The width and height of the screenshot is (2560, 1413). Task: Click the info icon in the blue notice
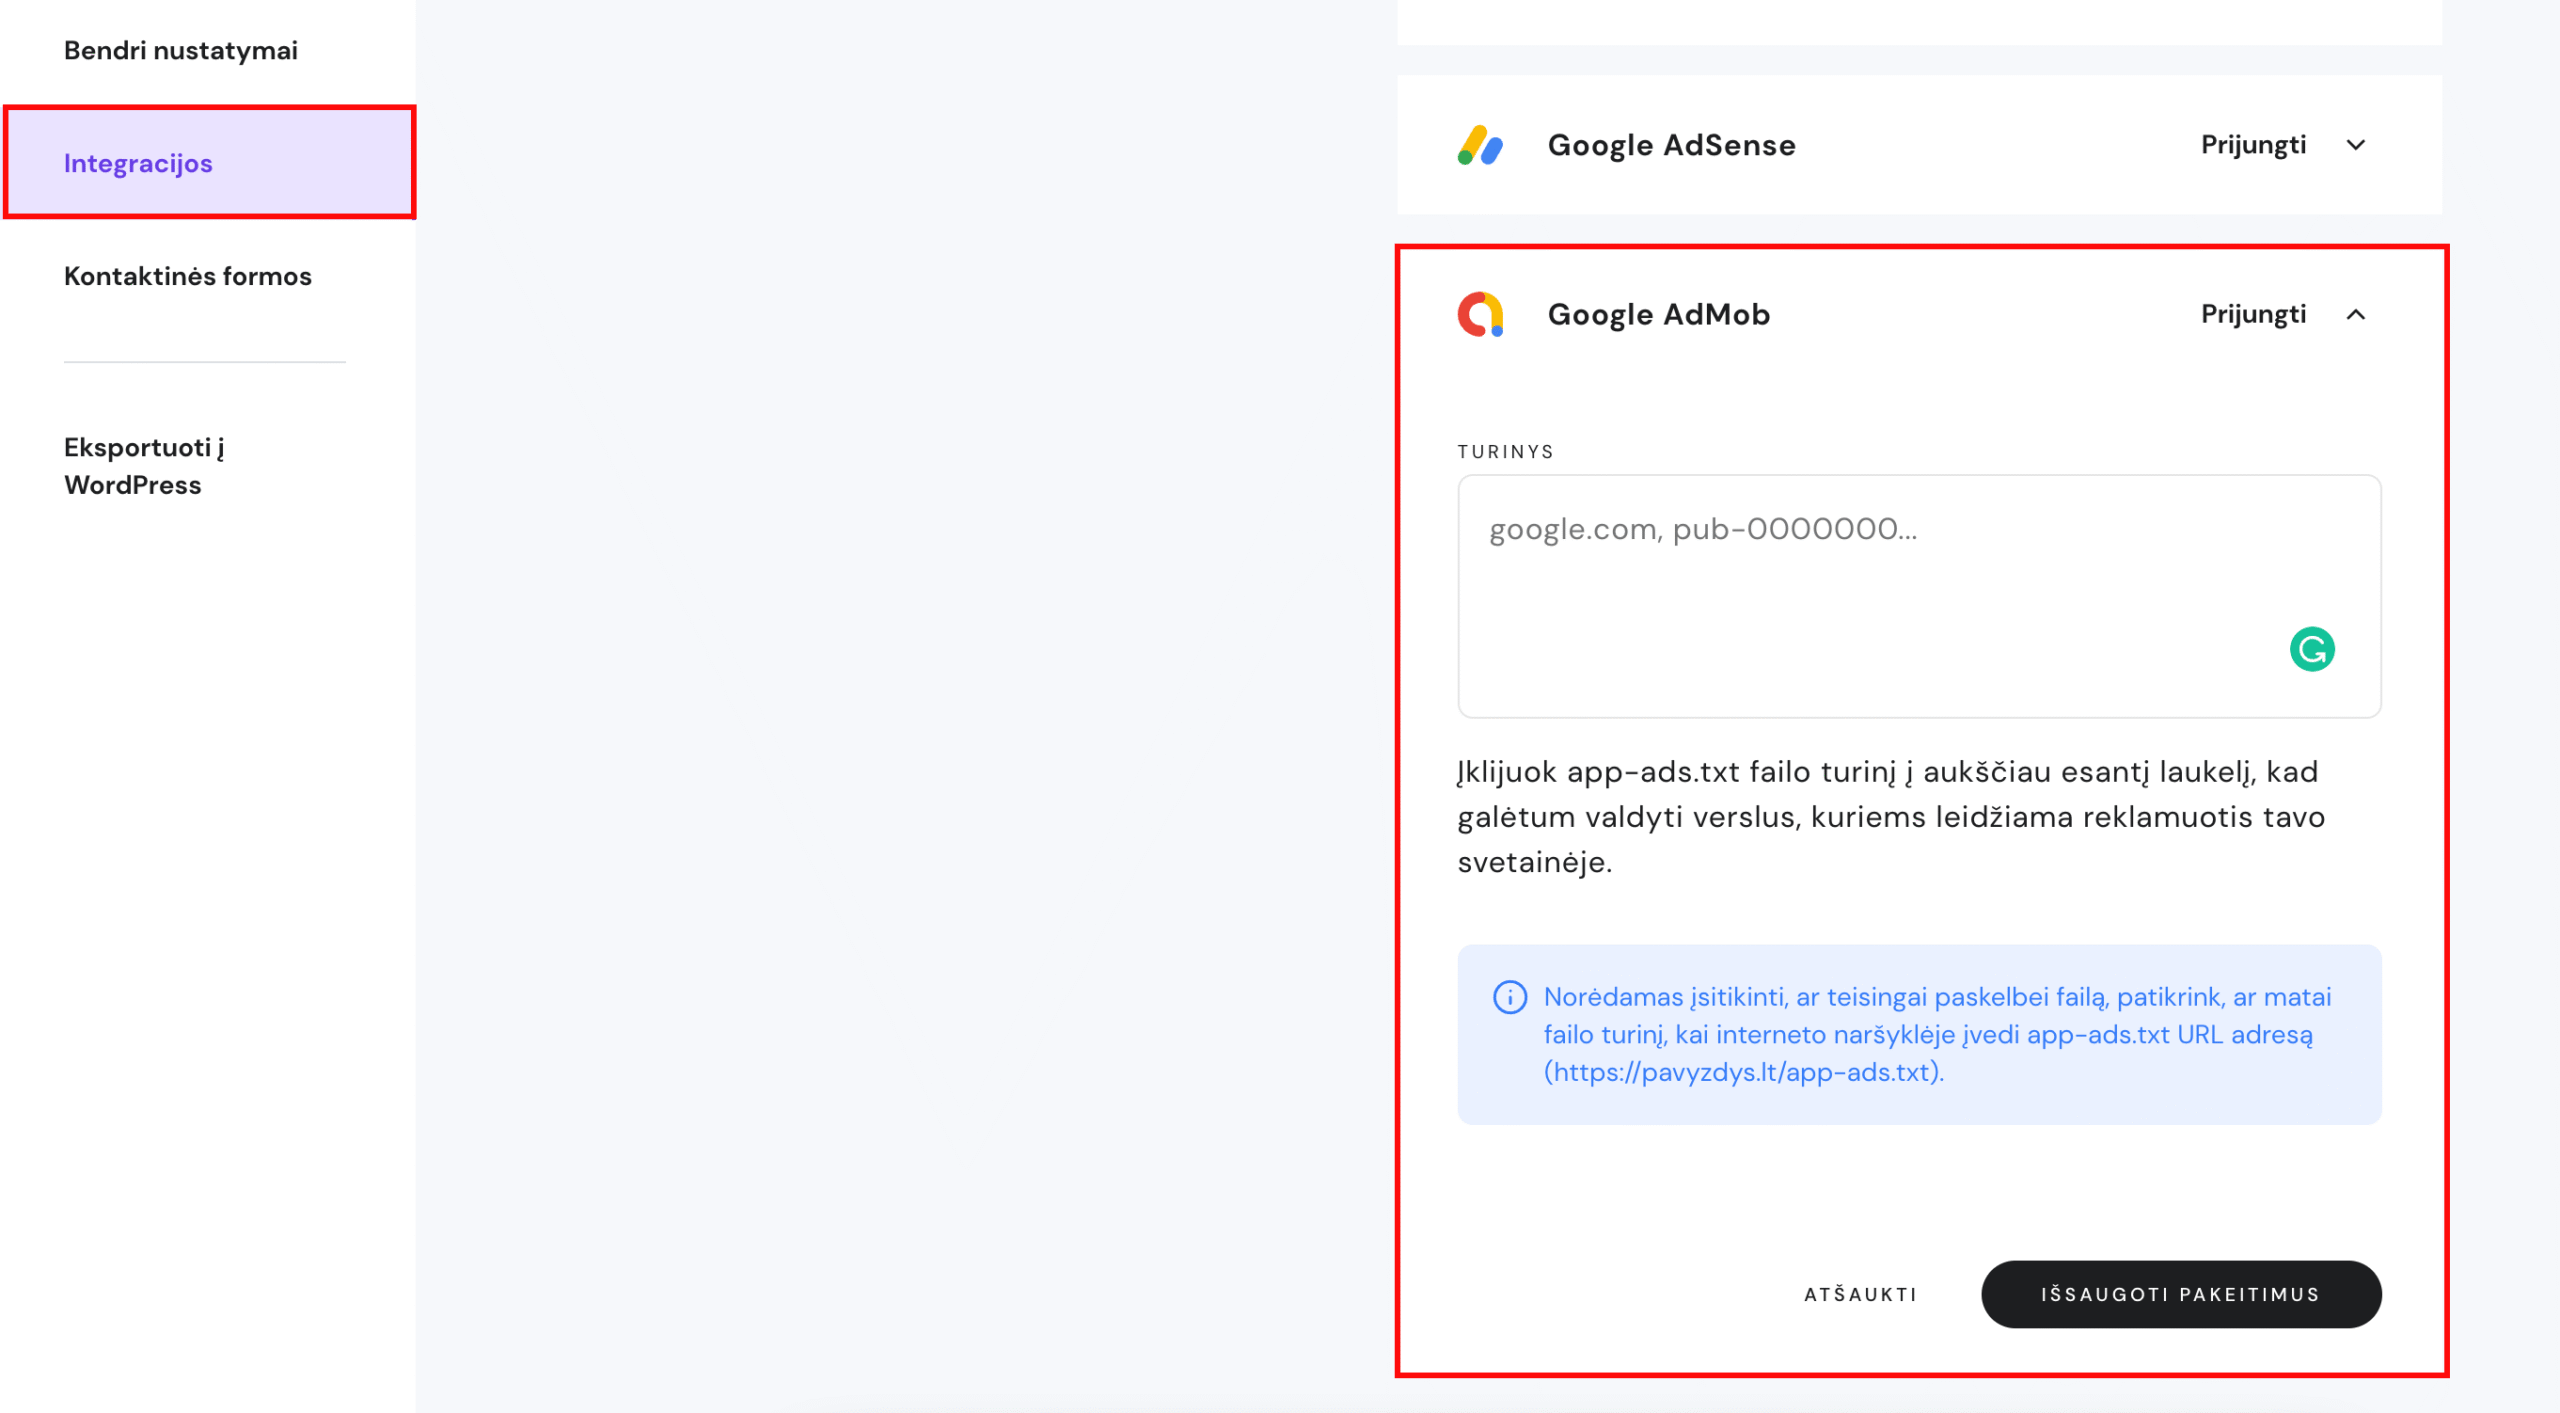coord(1508,997)
